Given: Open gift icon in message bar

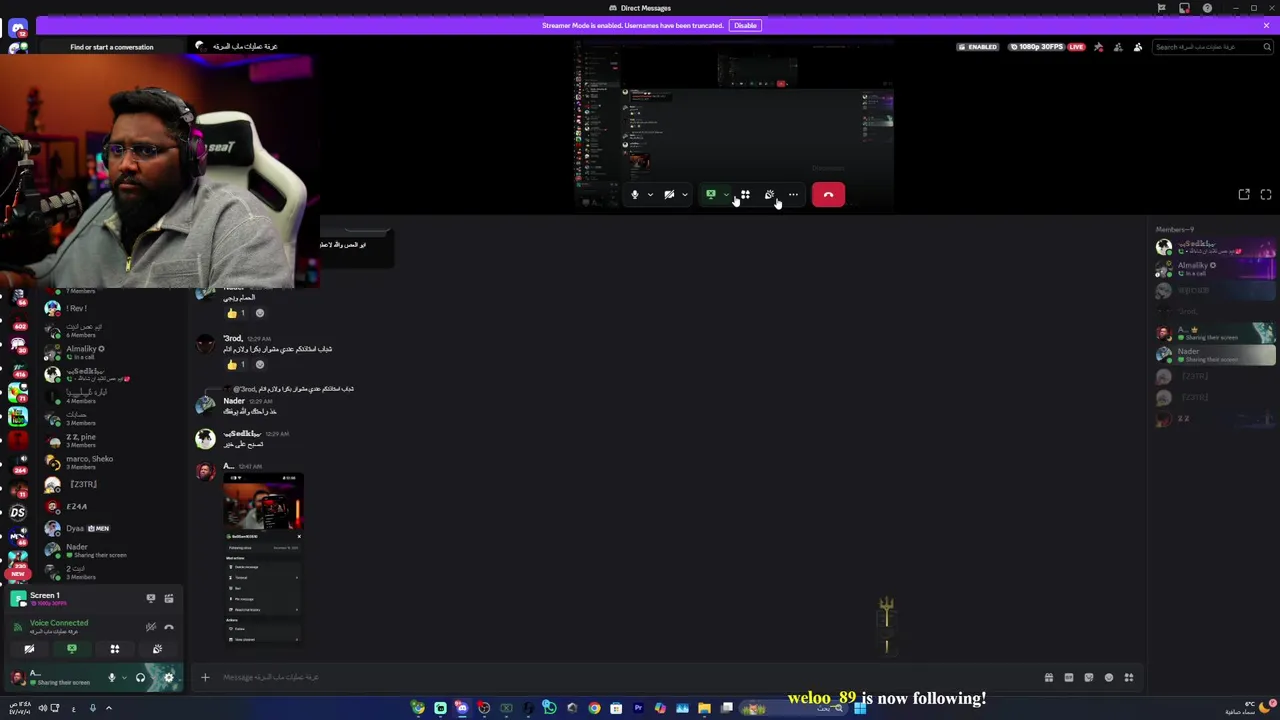Looking at the screenshot, I should tap(1049, 677).
